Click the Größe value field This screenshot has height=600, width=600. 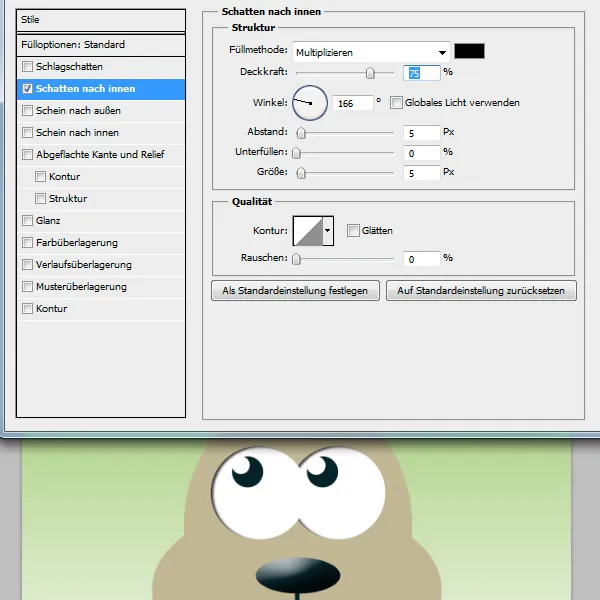coord(422,173)
